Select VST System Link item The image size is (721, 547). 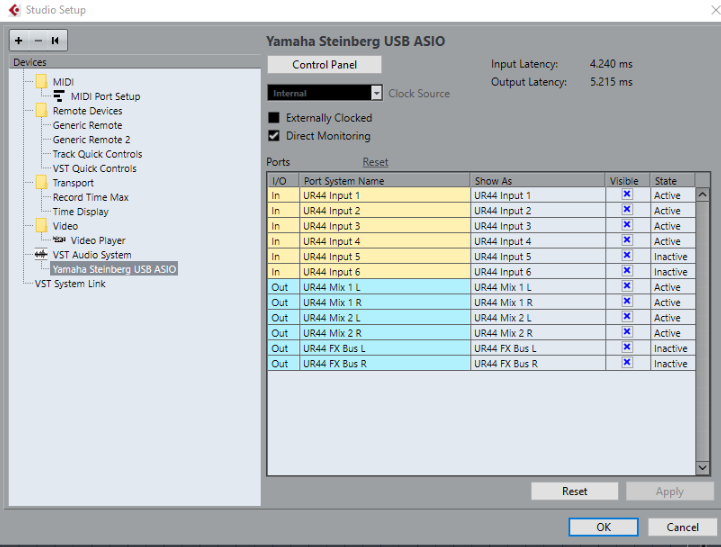[x=70, y=284]
